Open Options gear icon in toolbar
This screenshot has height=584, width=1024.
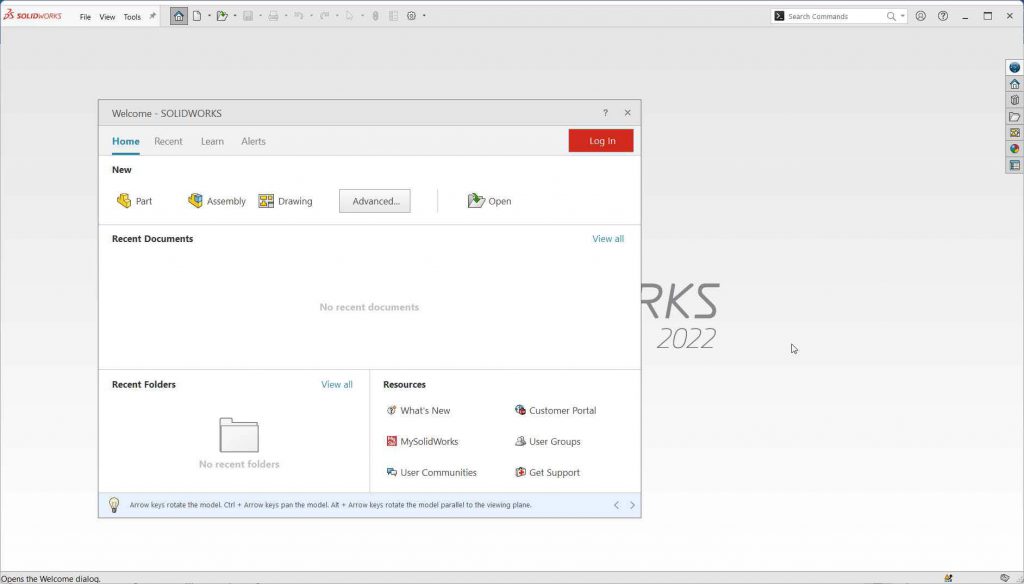point(411,16)
